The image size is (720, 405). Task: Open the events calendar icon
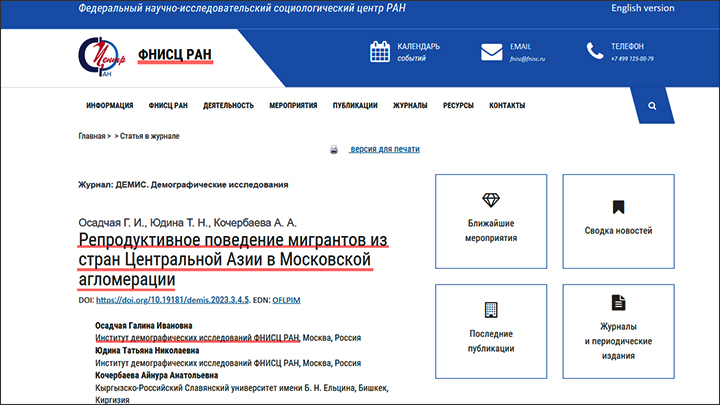(380, 51)
